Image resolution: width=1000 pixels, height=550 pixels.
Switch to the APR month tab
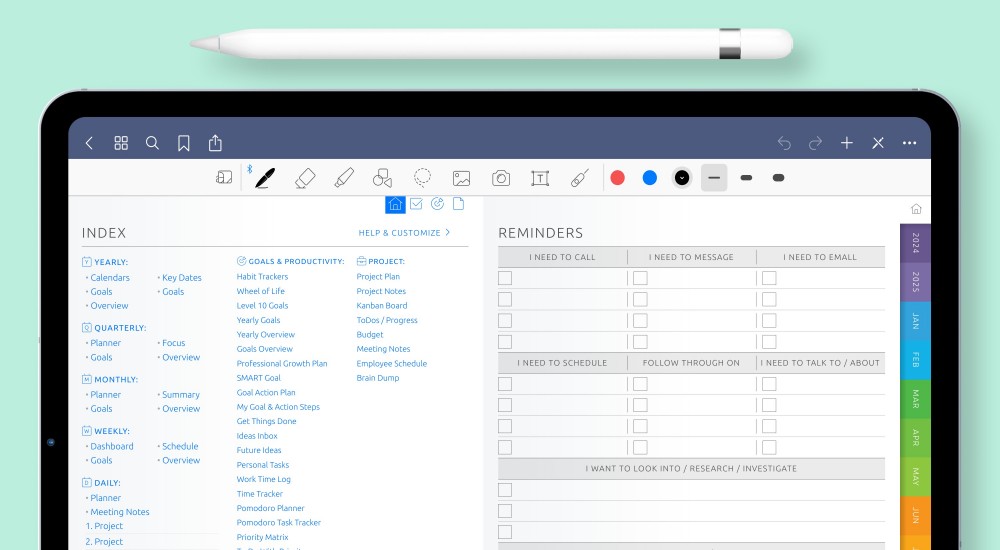pos(915,438)
